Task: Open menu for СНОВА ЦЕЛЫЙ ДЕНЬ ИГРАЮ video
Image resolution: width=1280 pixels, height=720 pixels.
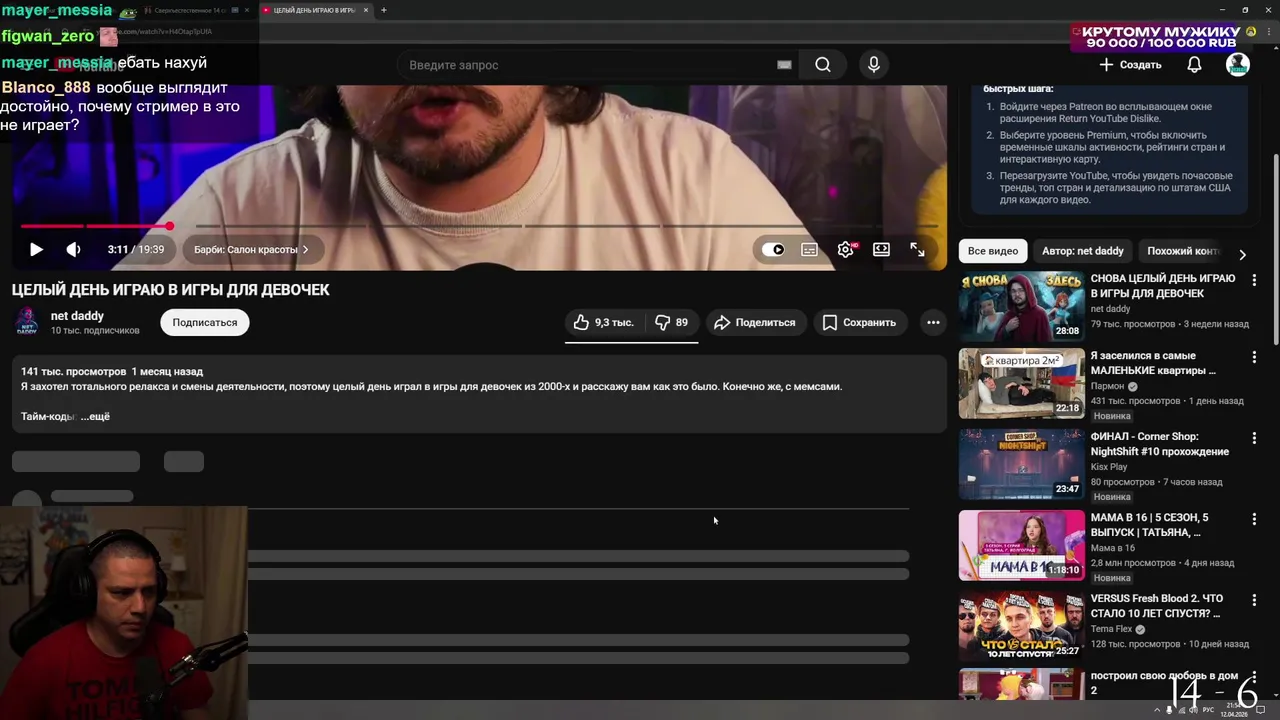Action: pos(1254,279)
